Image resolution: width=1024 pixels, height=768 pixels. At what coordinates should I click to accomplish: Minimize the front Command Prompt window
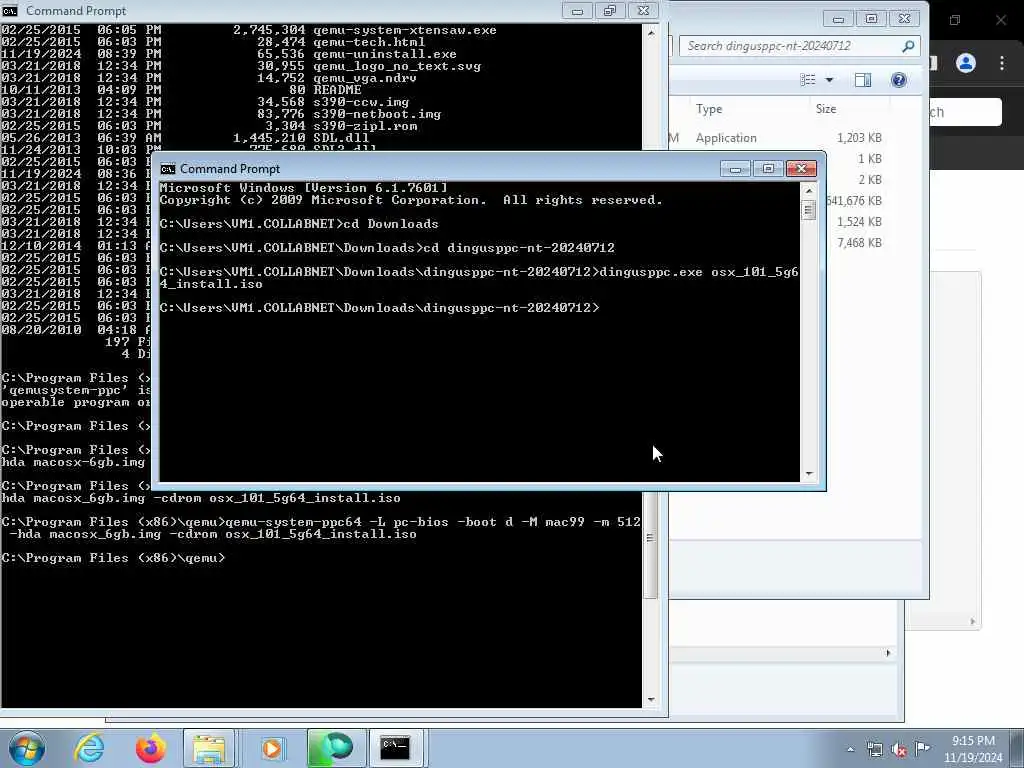tap(735, 169)
